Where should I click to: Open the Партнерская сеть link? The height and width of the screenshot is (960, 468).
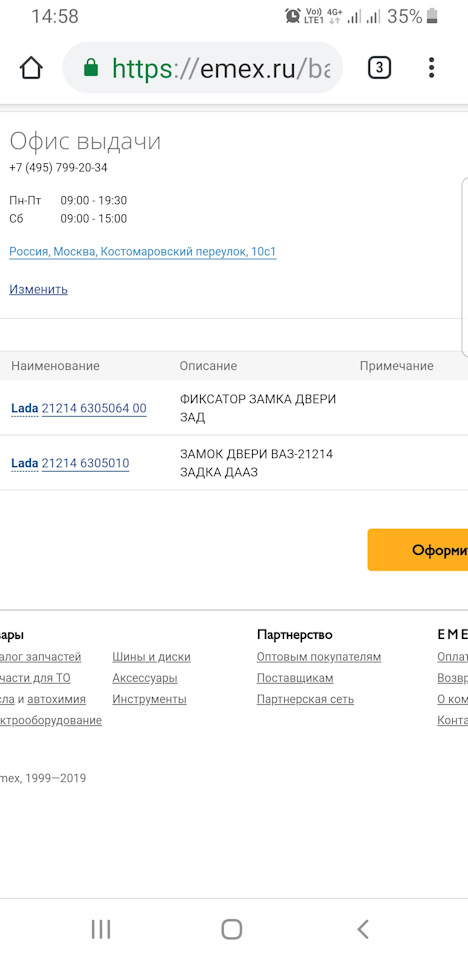(306, 699)
